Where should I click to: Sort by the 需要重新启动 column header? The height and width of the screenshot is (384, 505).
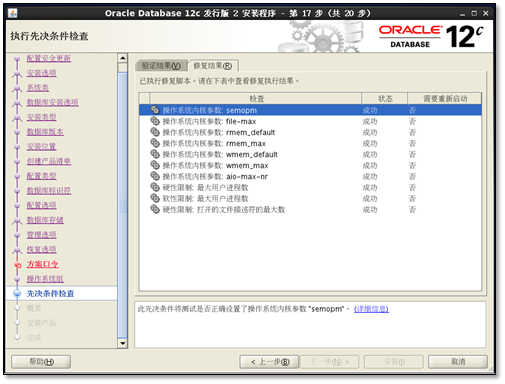(445, 99)
